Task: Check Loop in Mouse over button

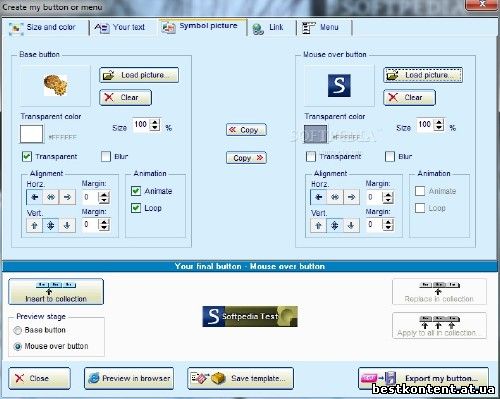Action: pyautogui.click(x=420, y=208)
